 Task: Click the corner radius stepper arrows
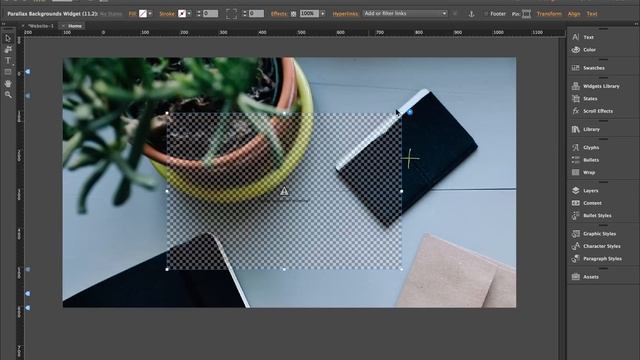244,14
